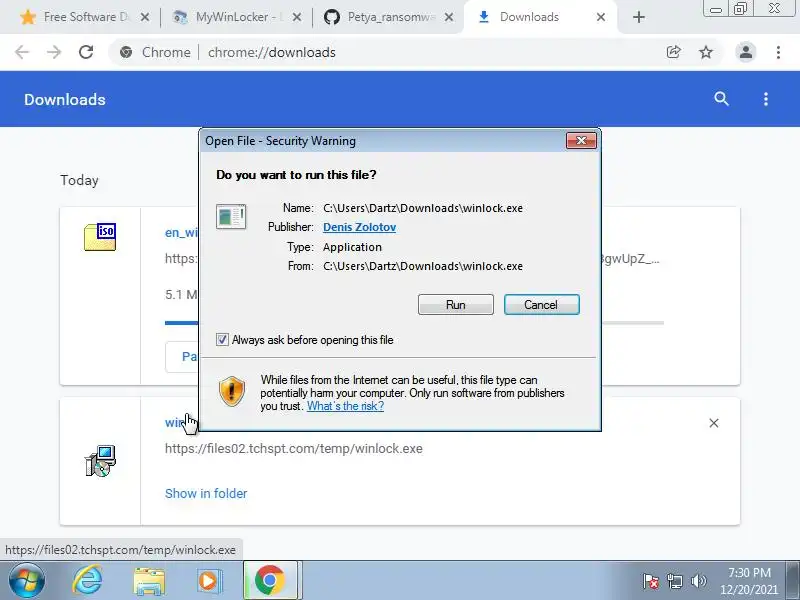Click the ISO file icon
800x600 pixels.
pos(100,237)
